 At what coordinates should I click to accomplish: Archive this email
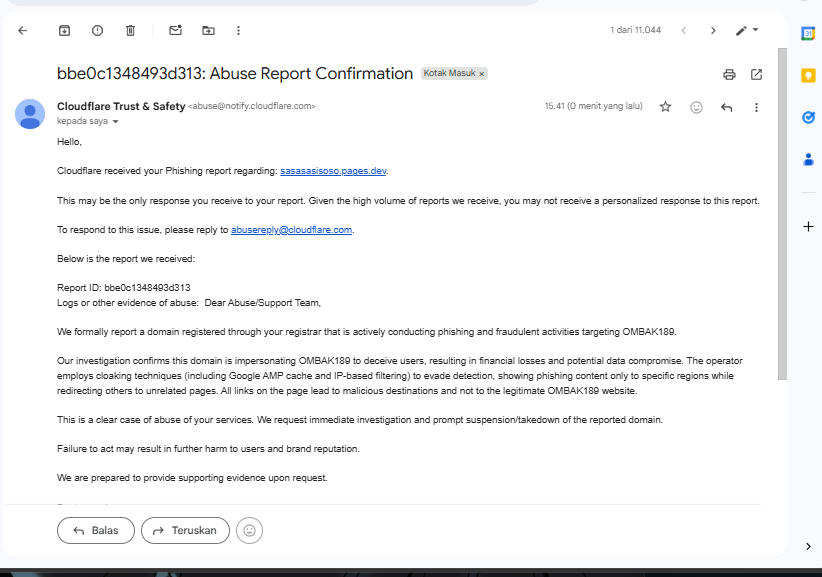click(x=64, y=30)
